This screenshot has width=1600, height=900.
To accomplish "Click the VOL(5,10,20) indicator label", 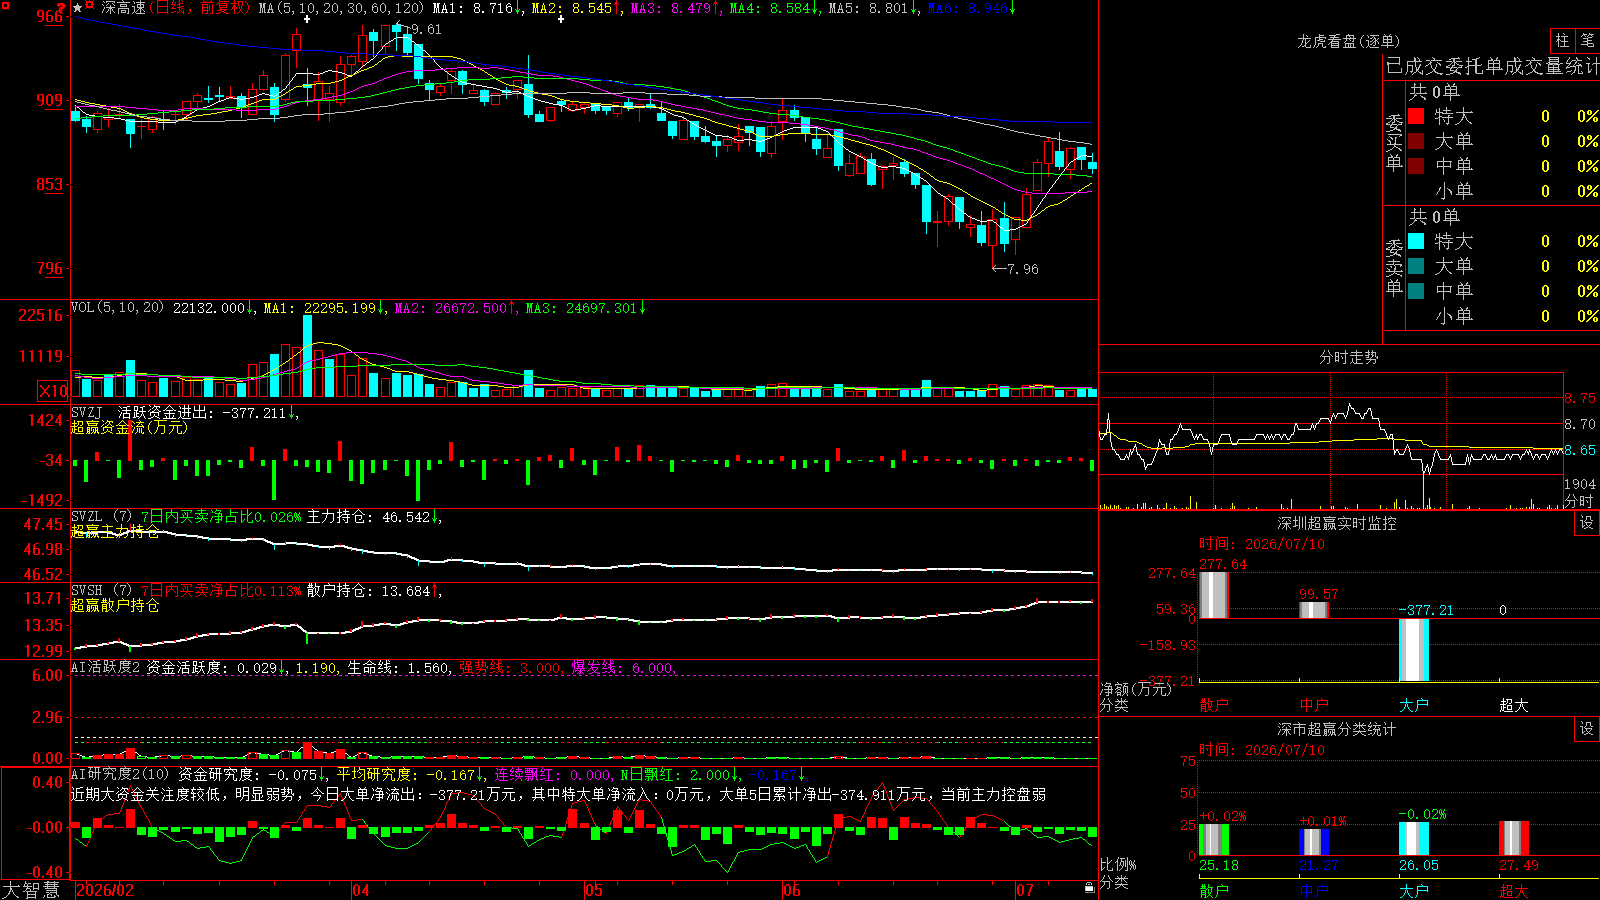I will pyautogui.click(x=118, y=308).
